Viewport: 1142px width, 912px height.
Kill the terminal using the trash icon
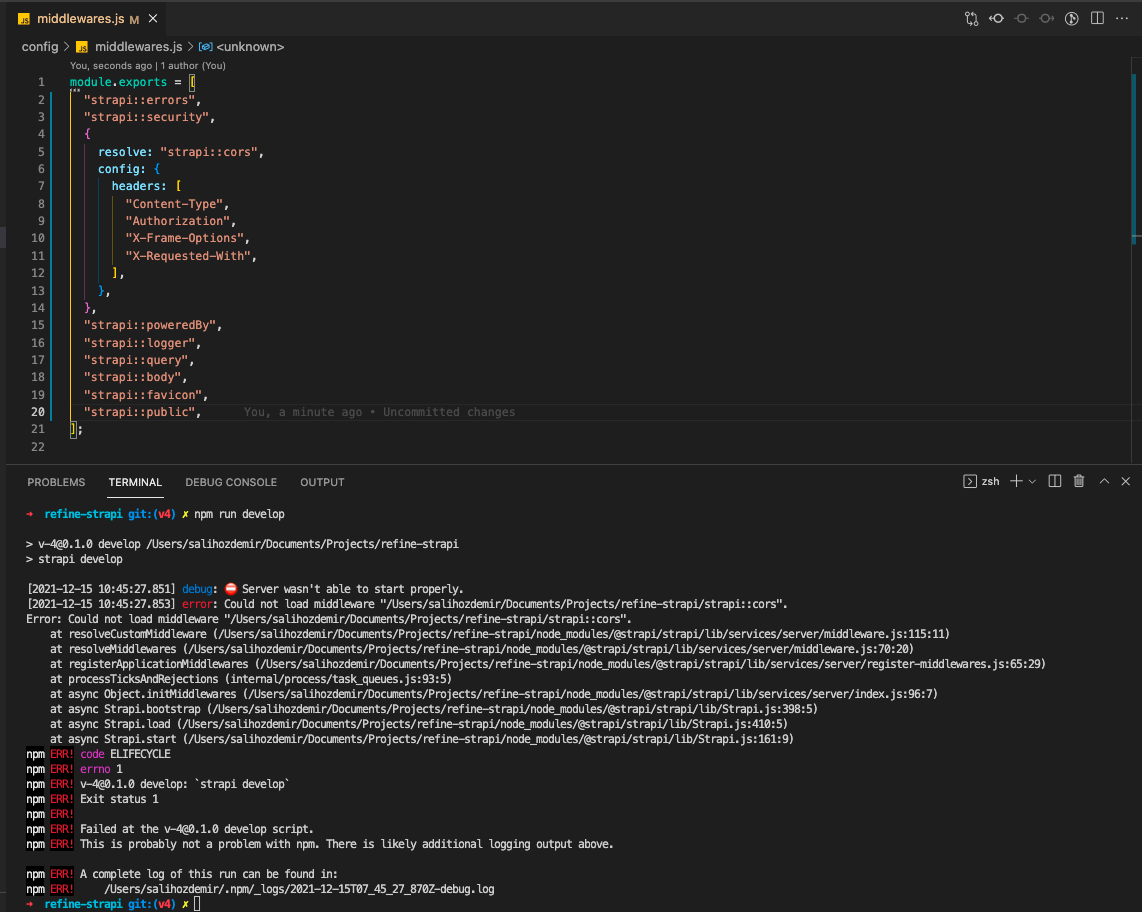point(1079,481)
